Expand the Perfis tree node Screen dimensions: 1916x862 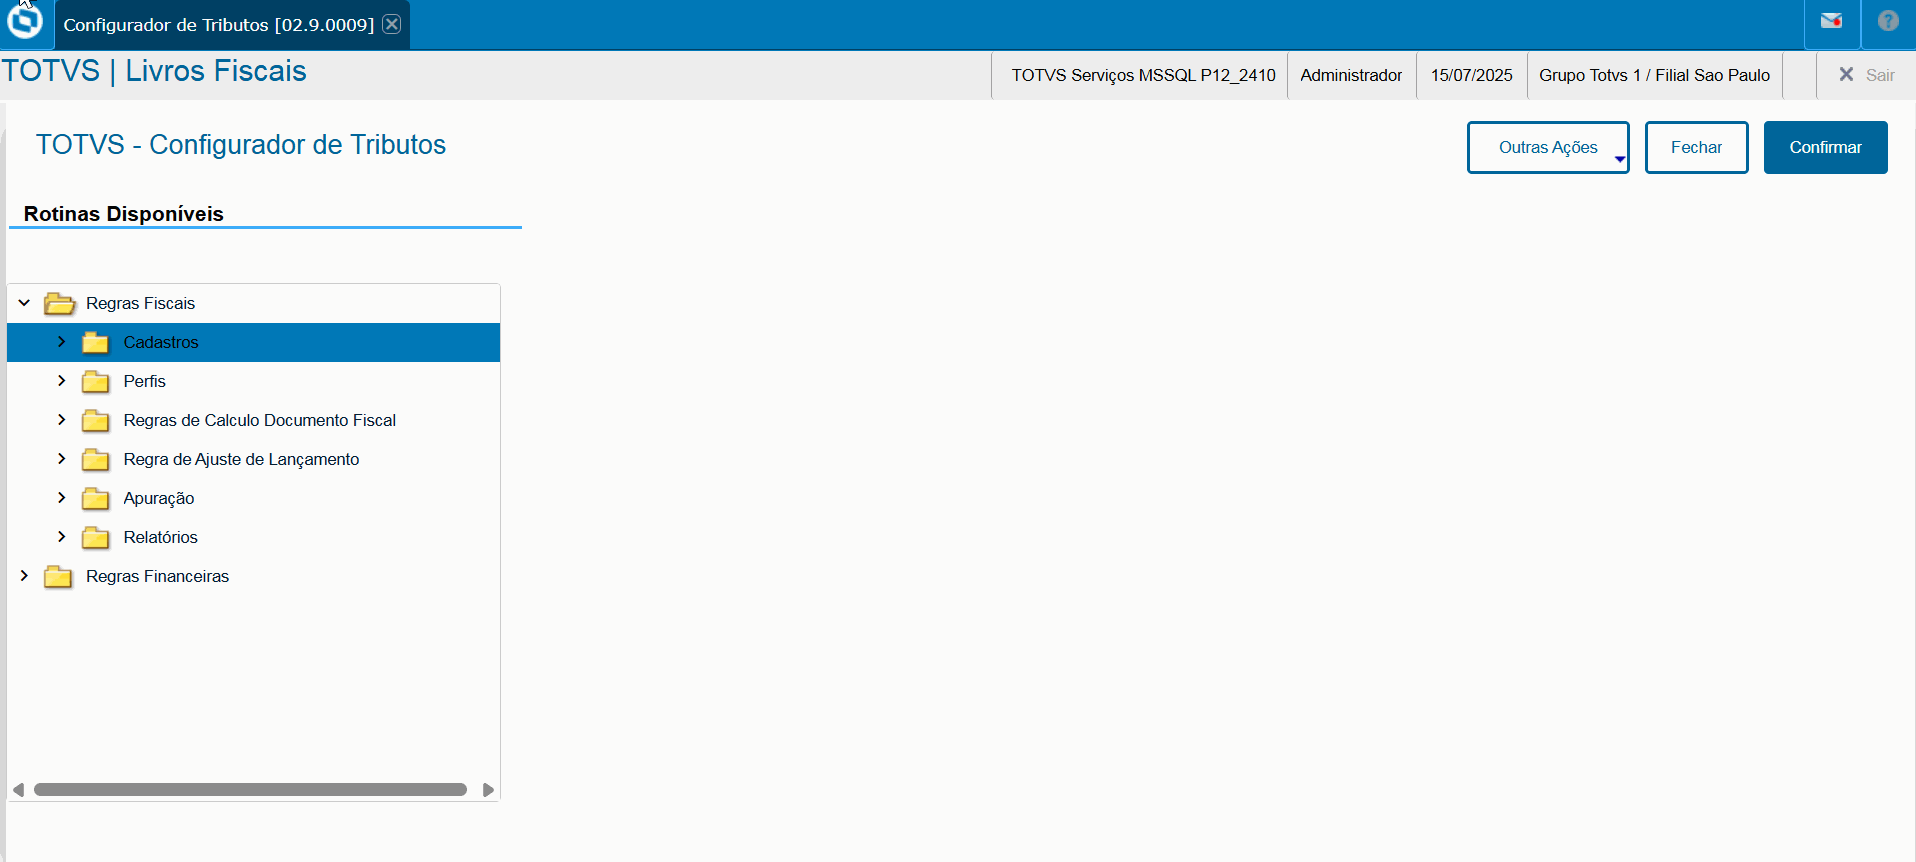(x=61, y=381)
